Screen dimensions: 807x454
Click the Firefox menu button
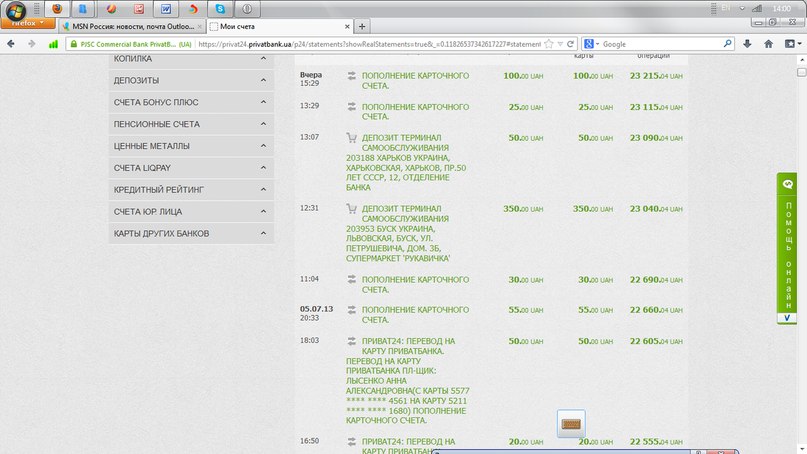click(28, 23)
